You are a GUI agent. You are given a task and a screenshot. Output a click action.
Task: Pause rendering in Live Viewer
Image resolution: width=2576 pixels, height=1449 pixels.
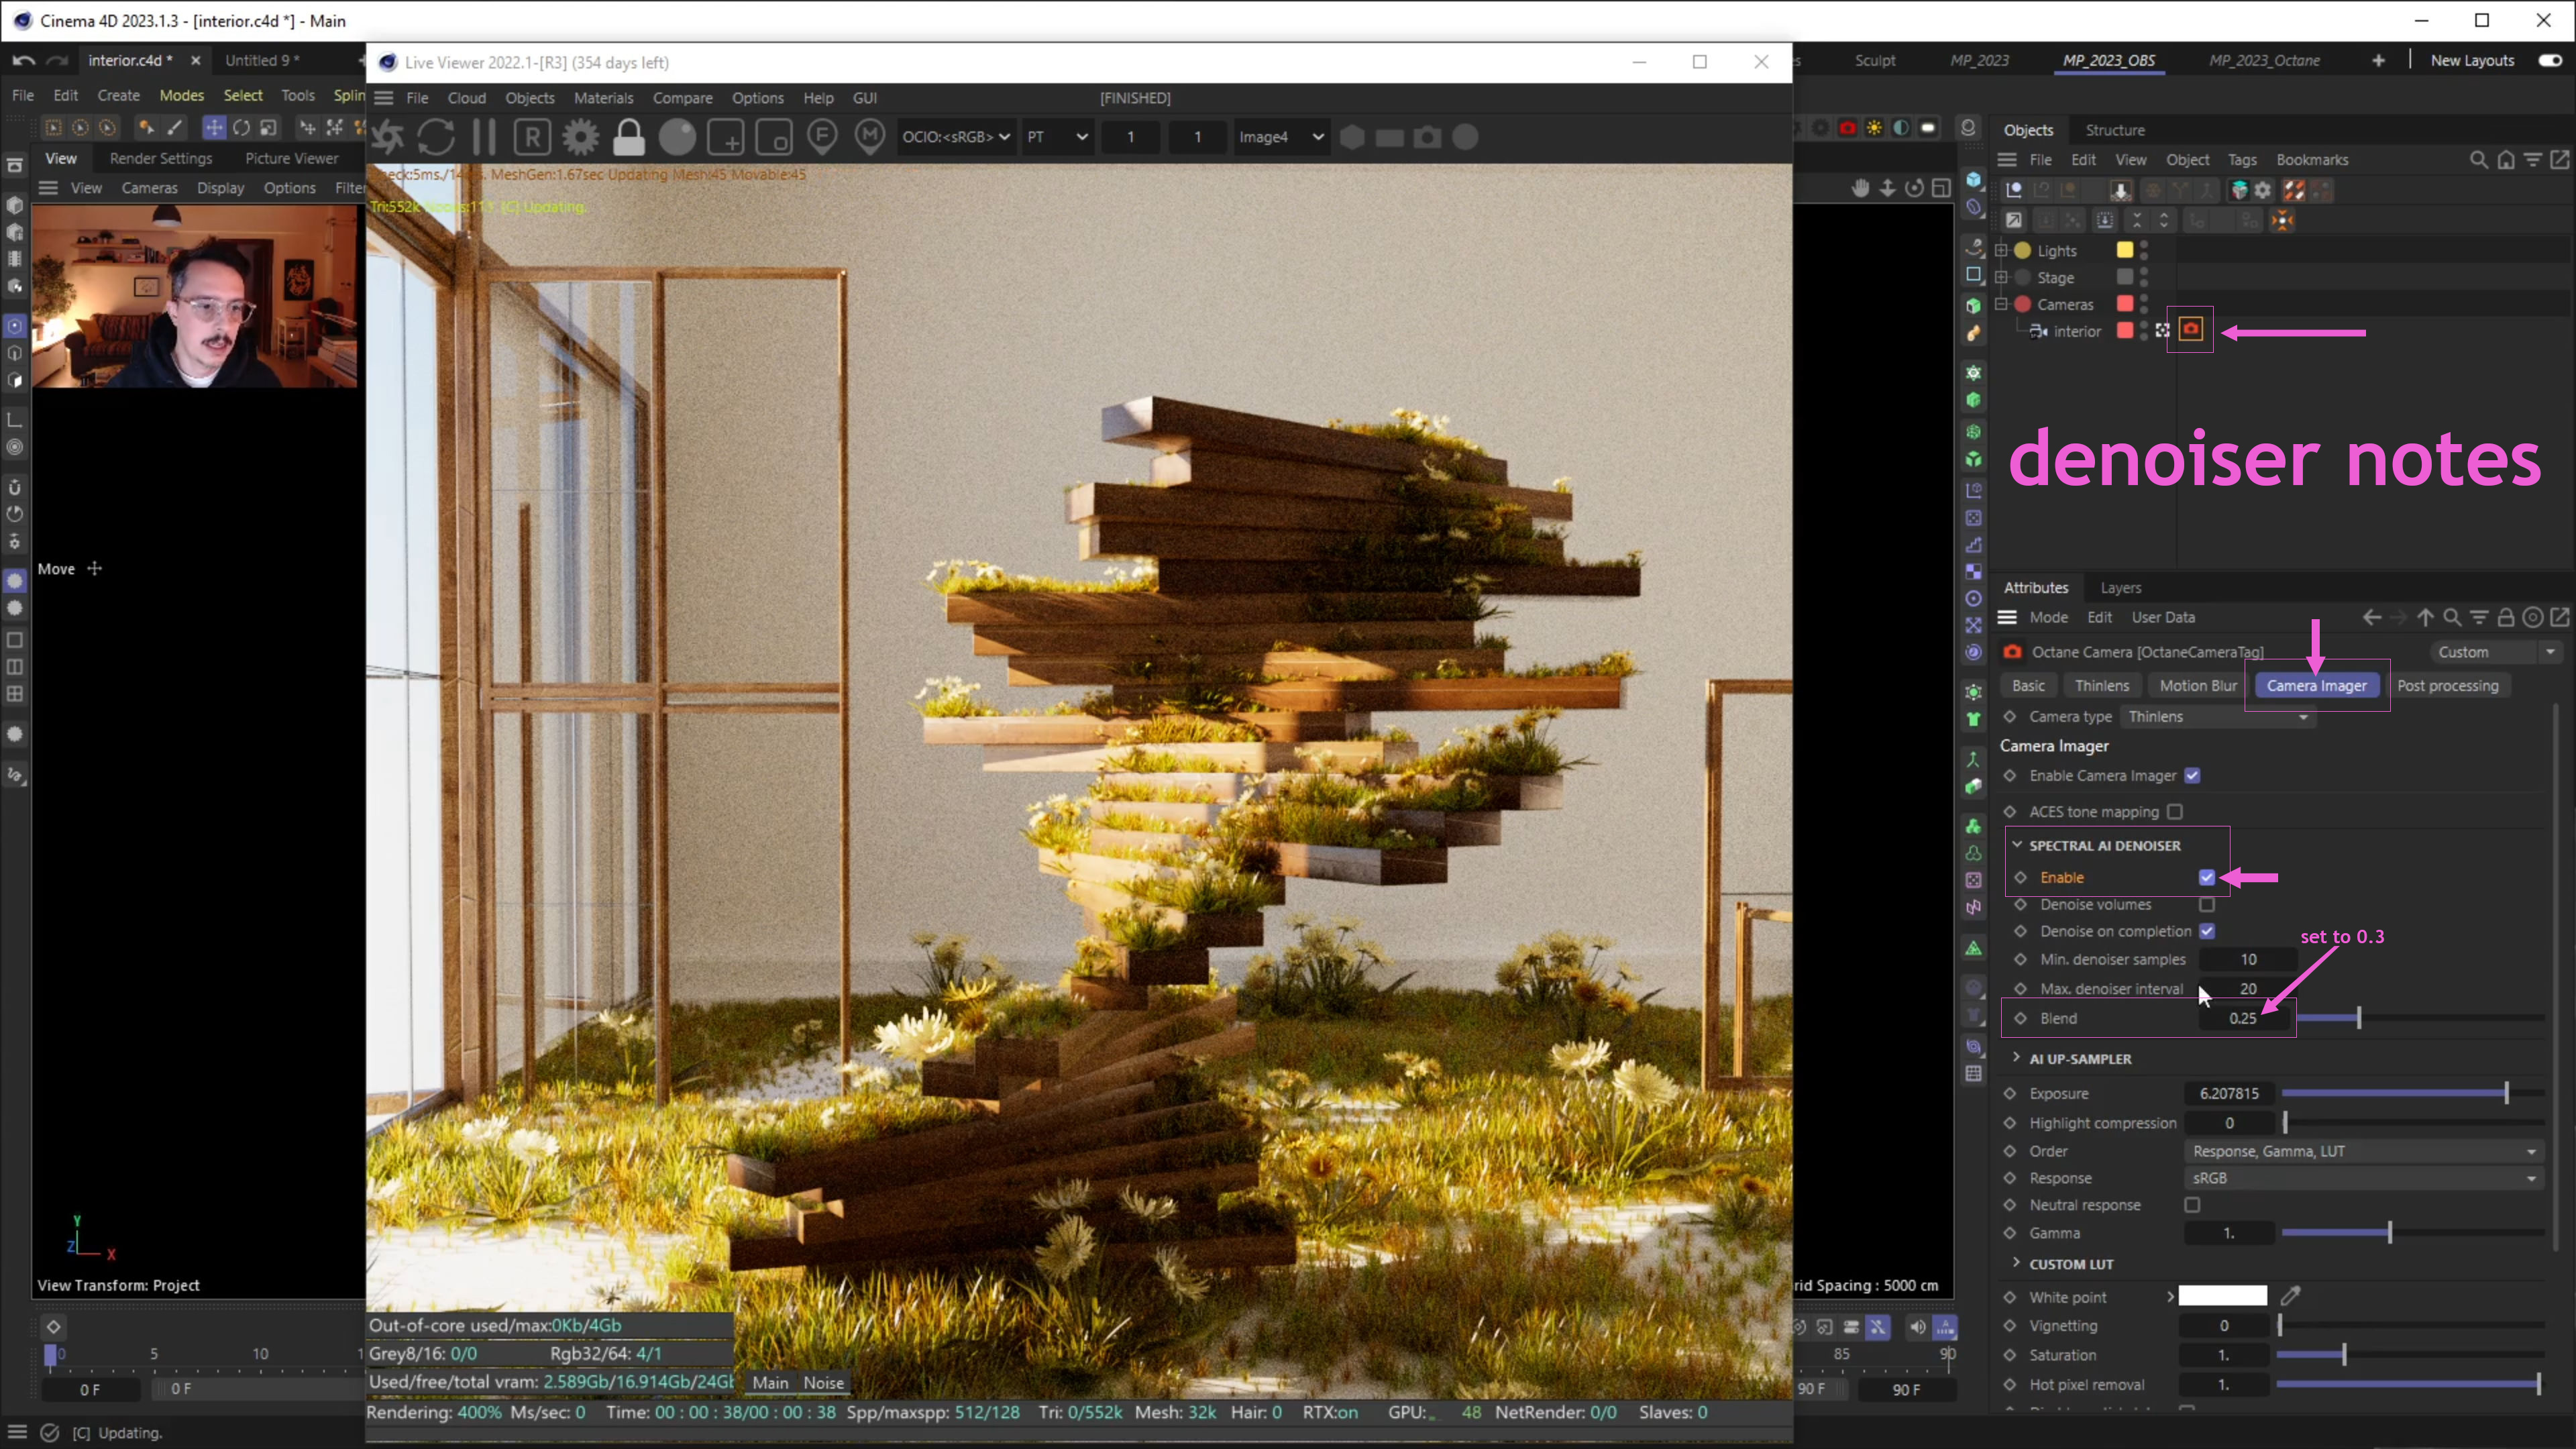point(484,137)
